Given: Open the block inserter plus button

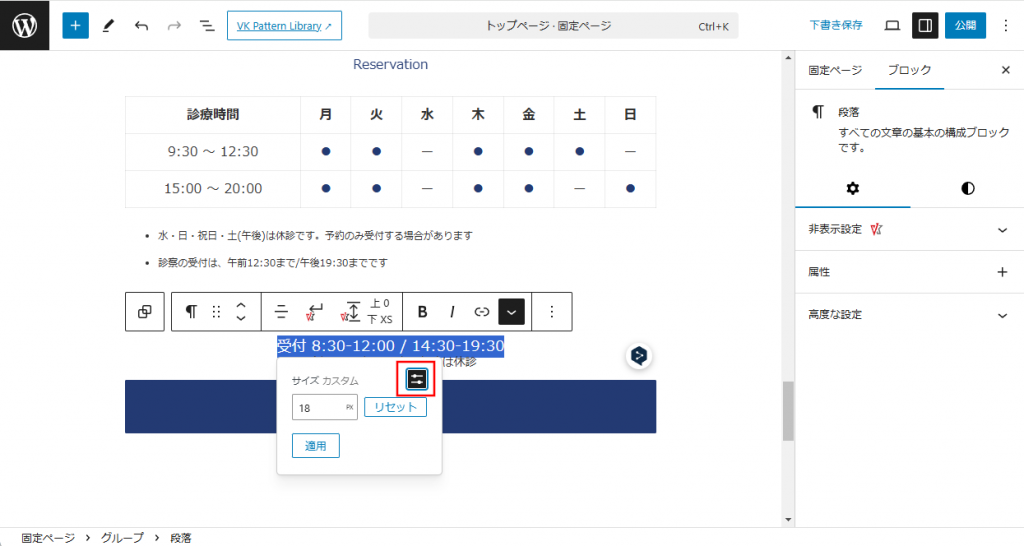Looking at the screenshot, I should [75, 25].
